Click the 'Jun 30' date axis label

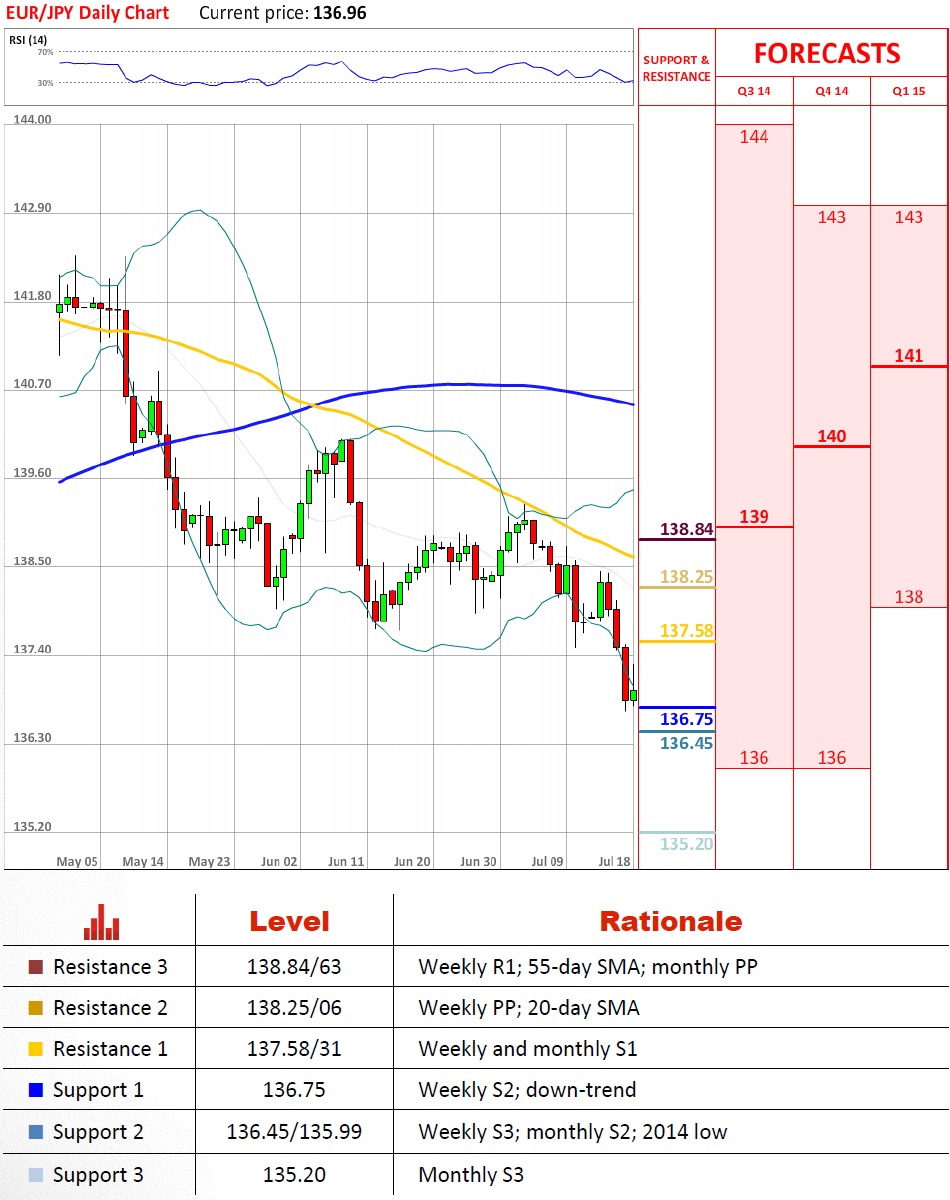click(x=478, y=861)
